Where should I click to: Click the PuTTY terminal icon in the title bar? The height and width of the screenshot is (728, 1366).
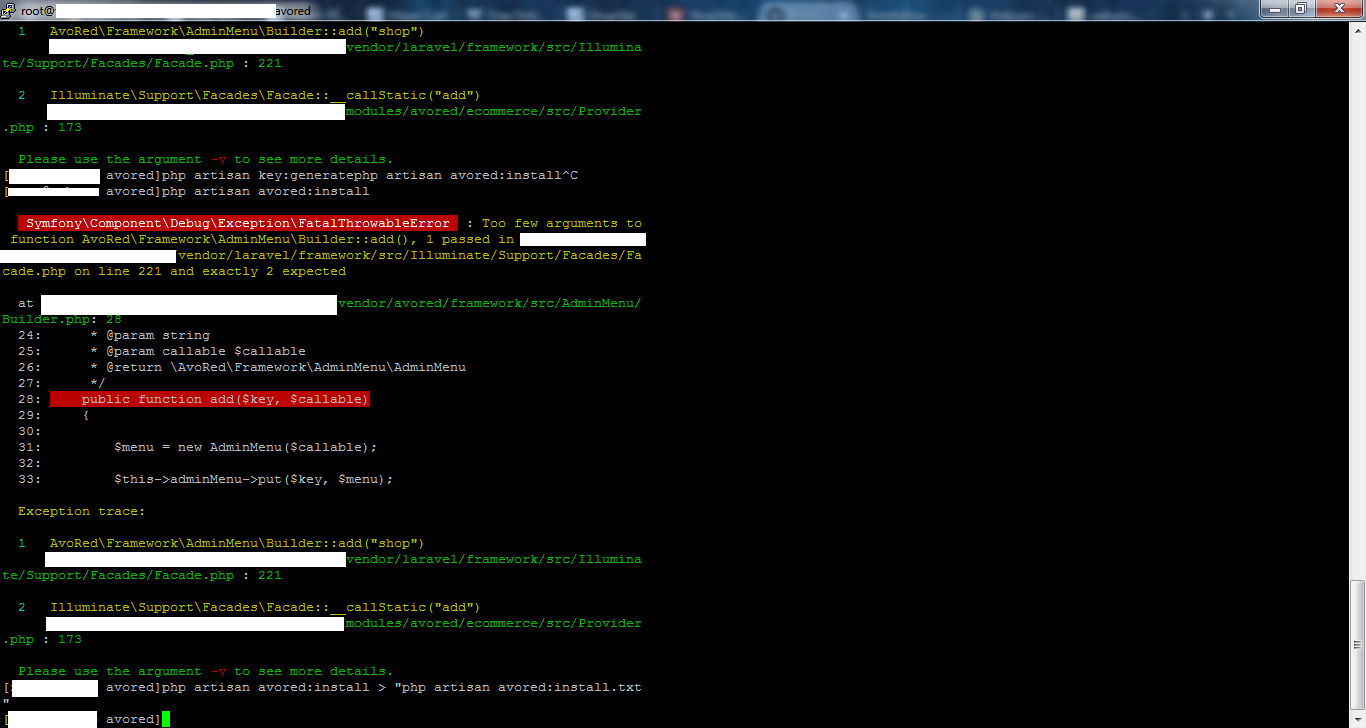[9, 10]
